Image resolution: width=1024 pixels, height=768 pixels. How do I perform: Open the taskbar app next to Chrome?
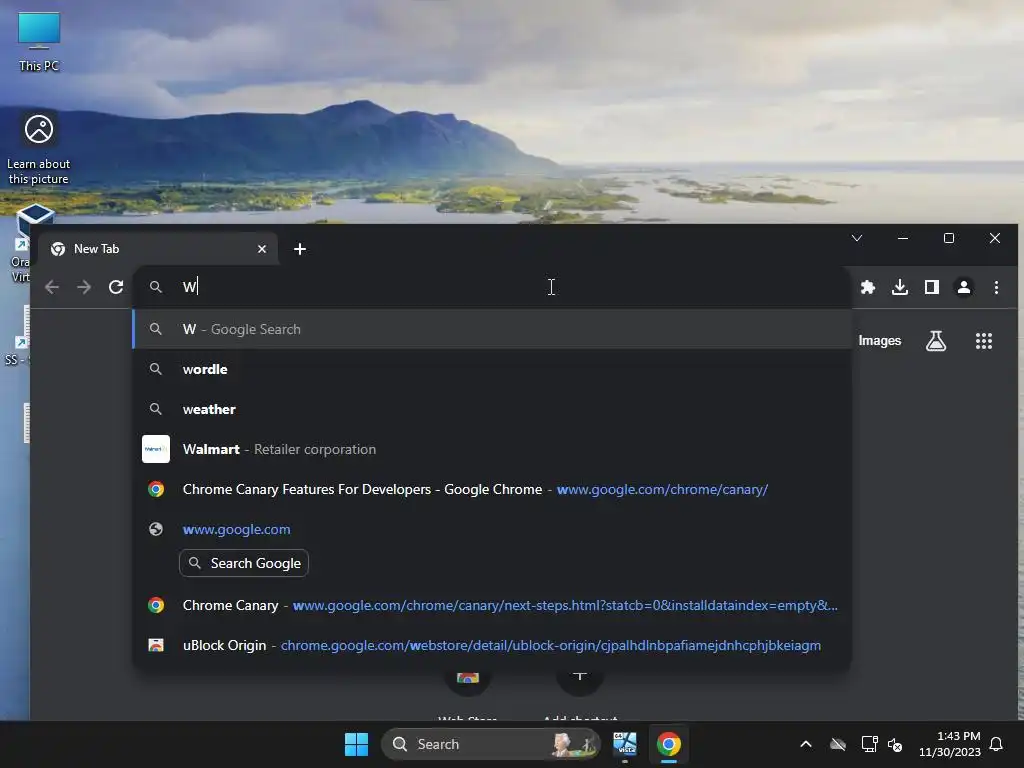624,744
